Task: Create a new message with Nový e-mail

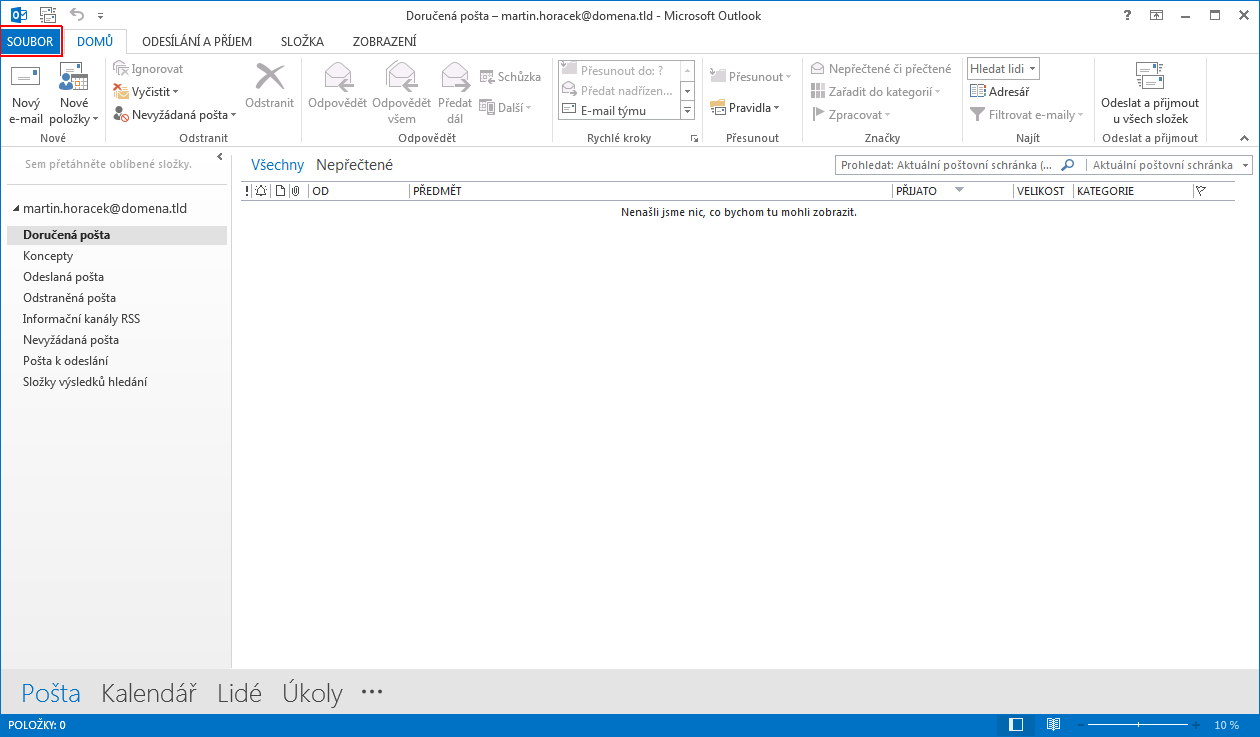Action: (26, 95)
